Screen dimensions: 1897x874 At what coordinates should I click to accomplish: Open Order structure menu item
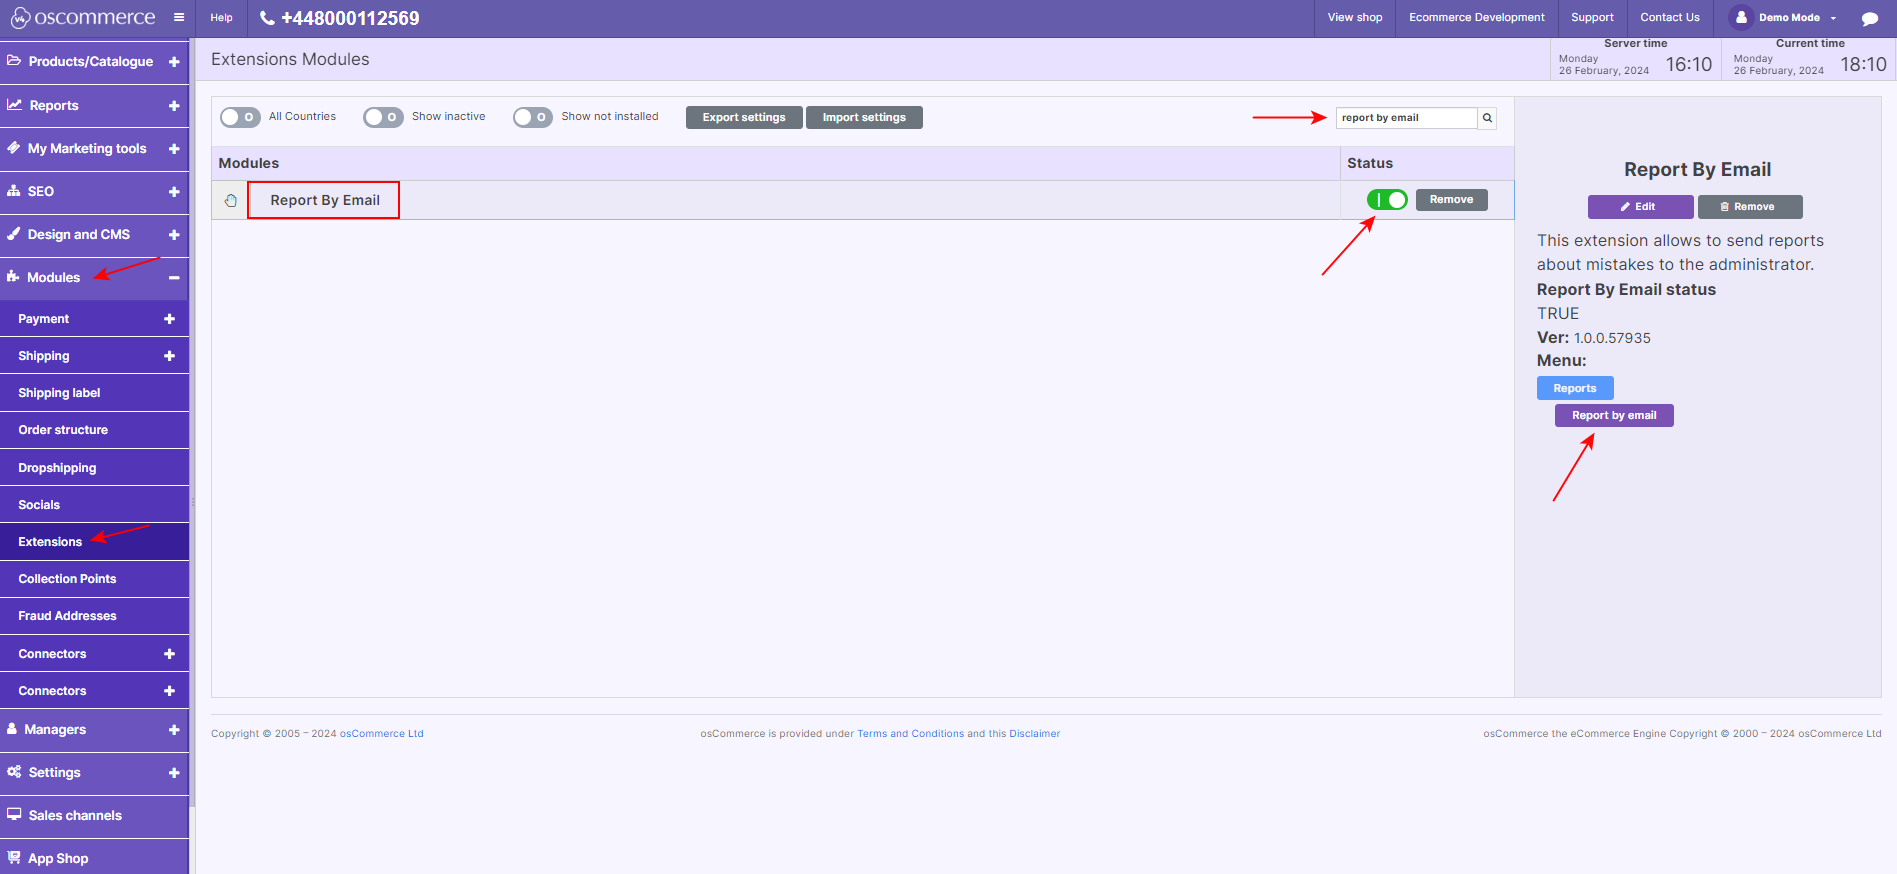click(x=94, y=430)
